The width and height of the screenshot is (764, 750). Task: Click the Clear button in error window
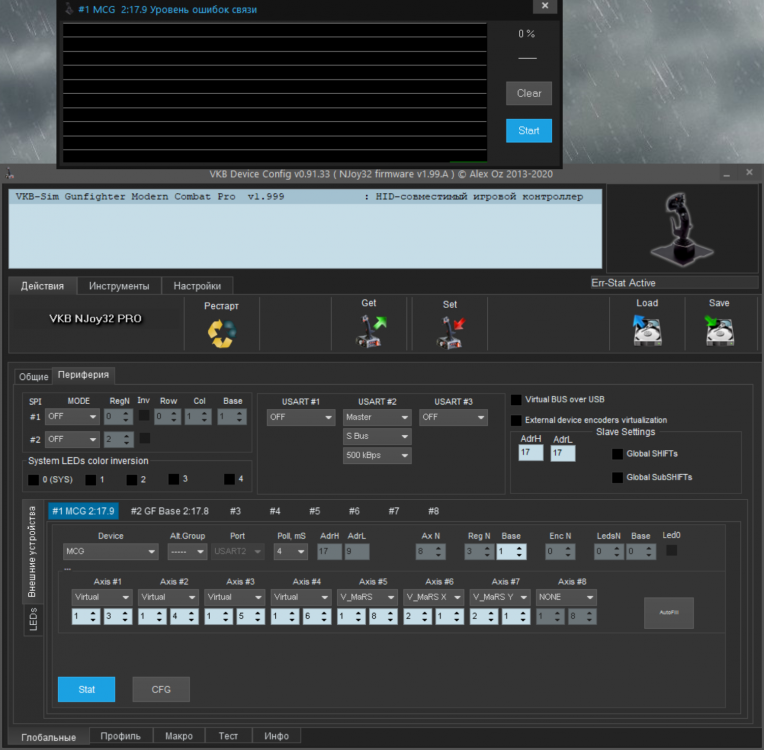click(x=529, y=93)
